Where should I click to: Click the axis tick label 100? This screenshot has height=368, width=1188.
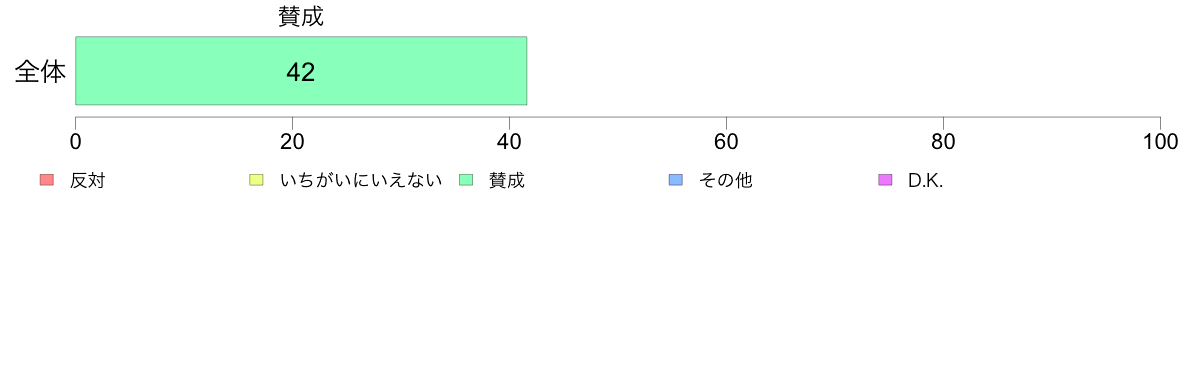pos(1160,142)
